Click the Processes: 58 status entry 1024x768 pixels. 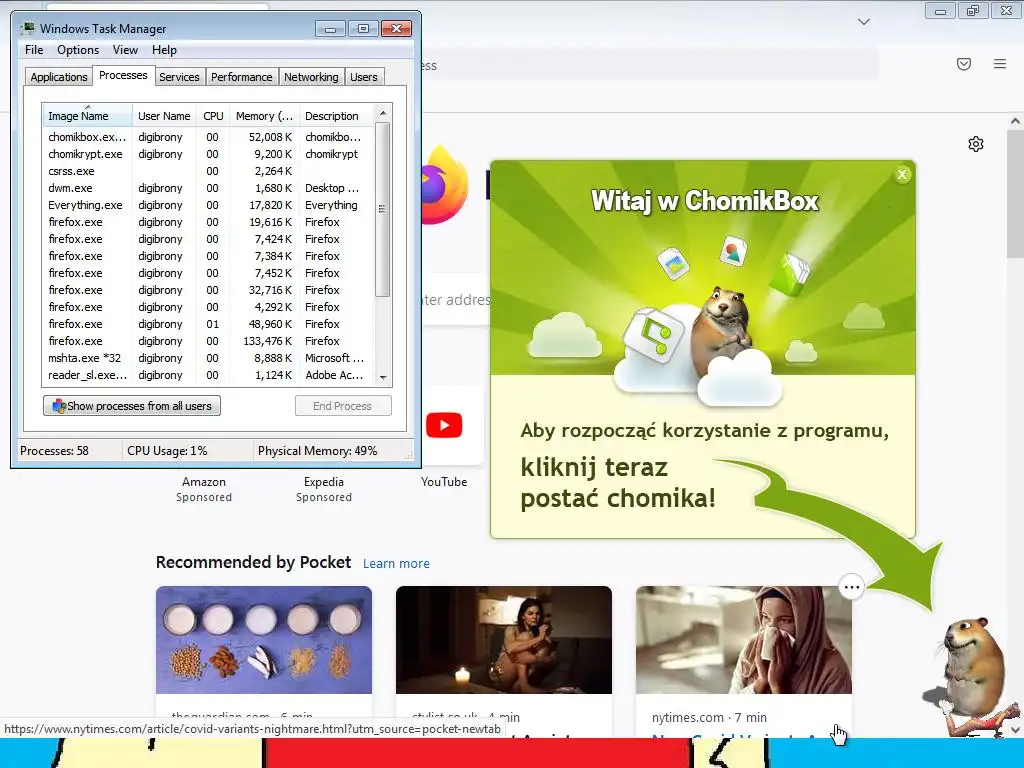(54, 451)
